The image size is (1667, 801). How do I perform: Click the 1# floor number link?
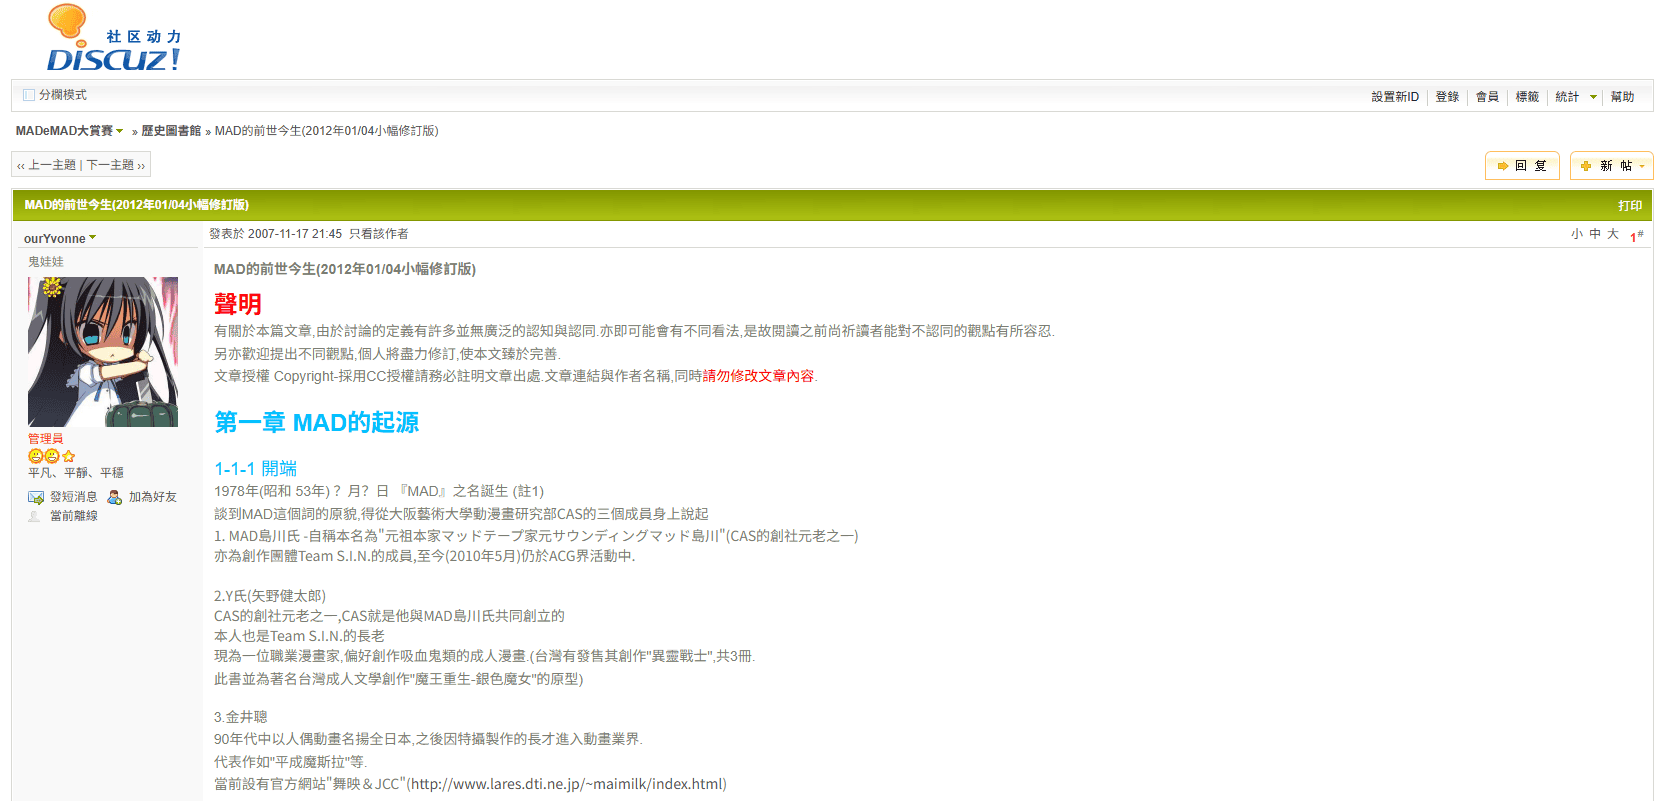1637,236
